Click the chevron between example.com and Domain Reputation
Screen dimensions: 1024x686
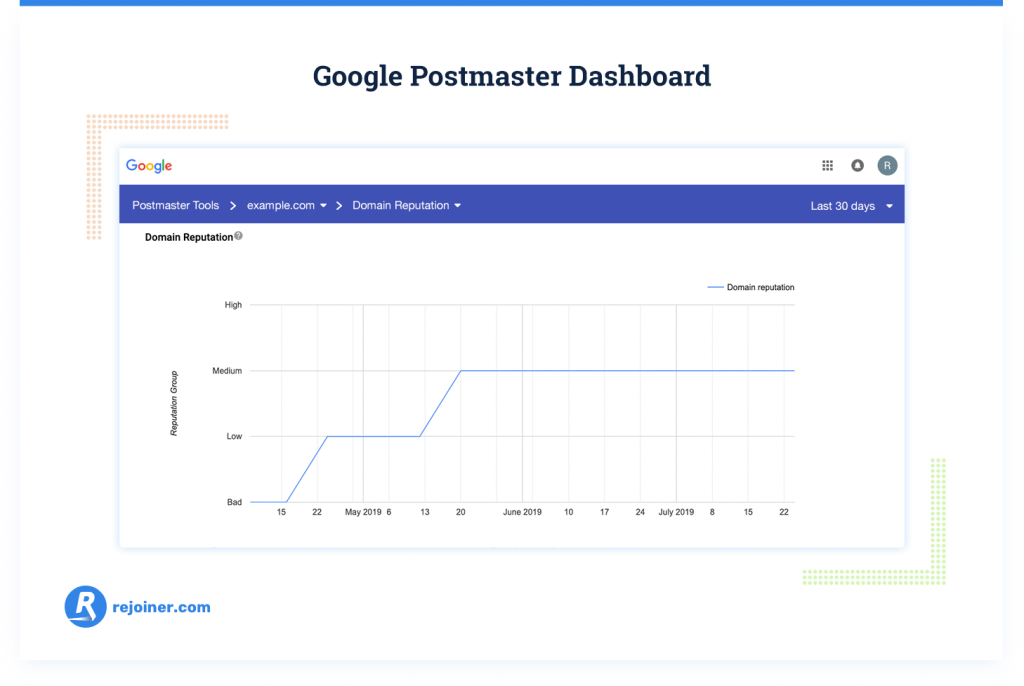[x=338, y=205]
